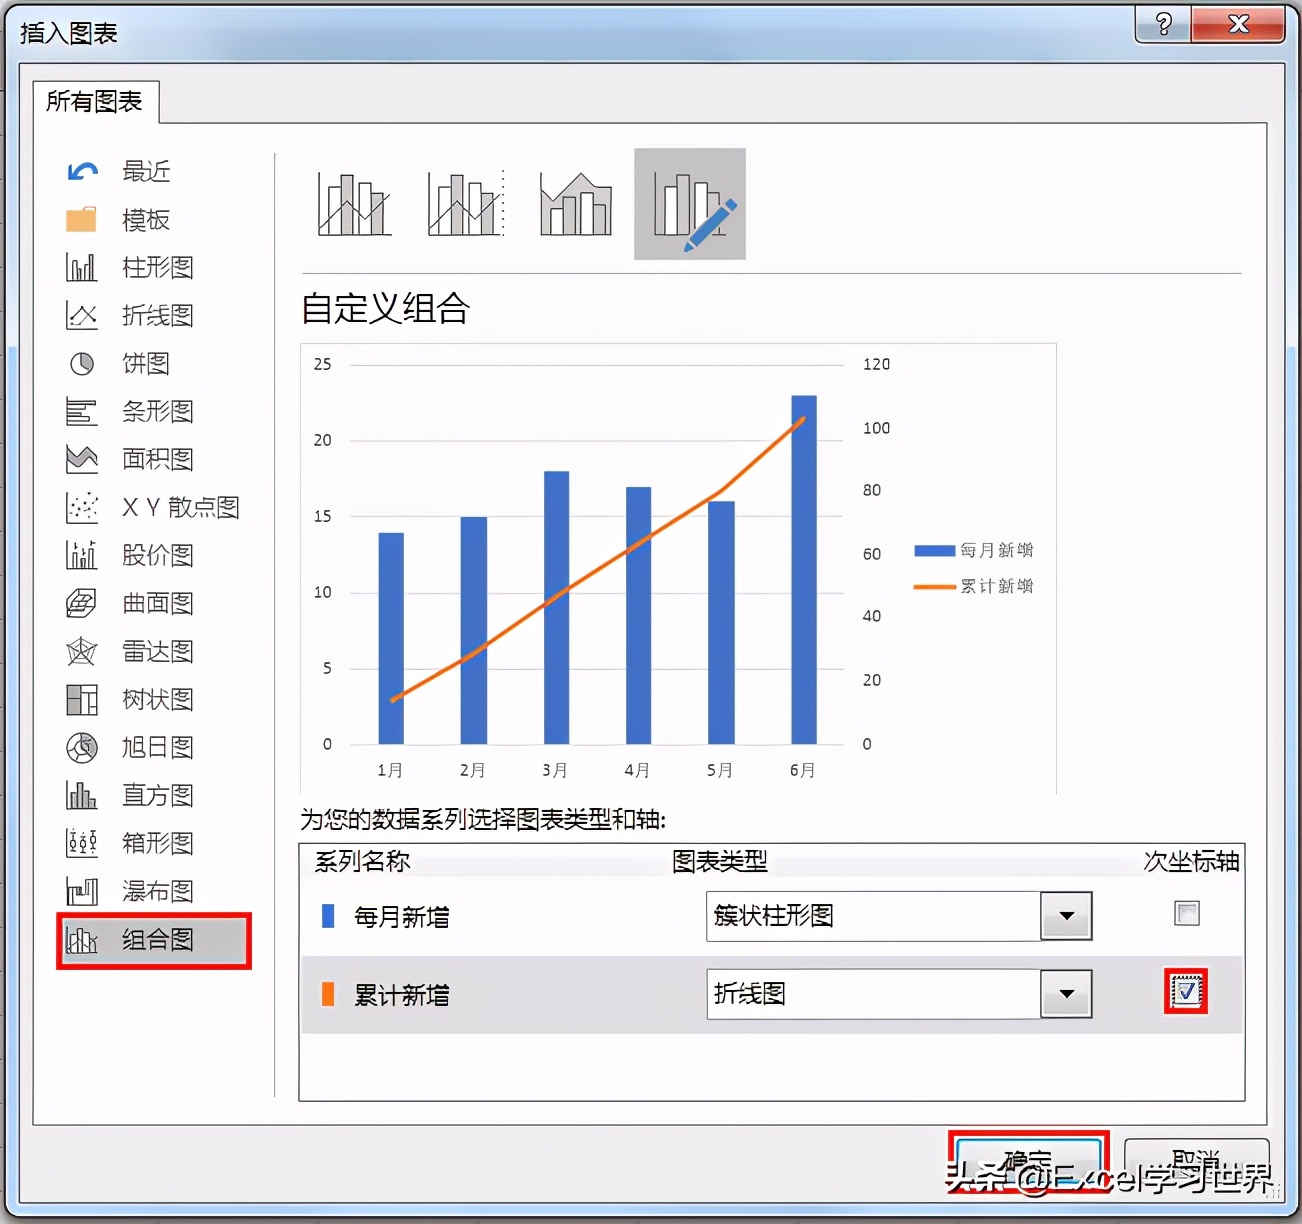Image resolution: width=1302 pixels, height=1224 pixels.
Task: Switch to the 所有图表 tab
Action: point(95,101)
